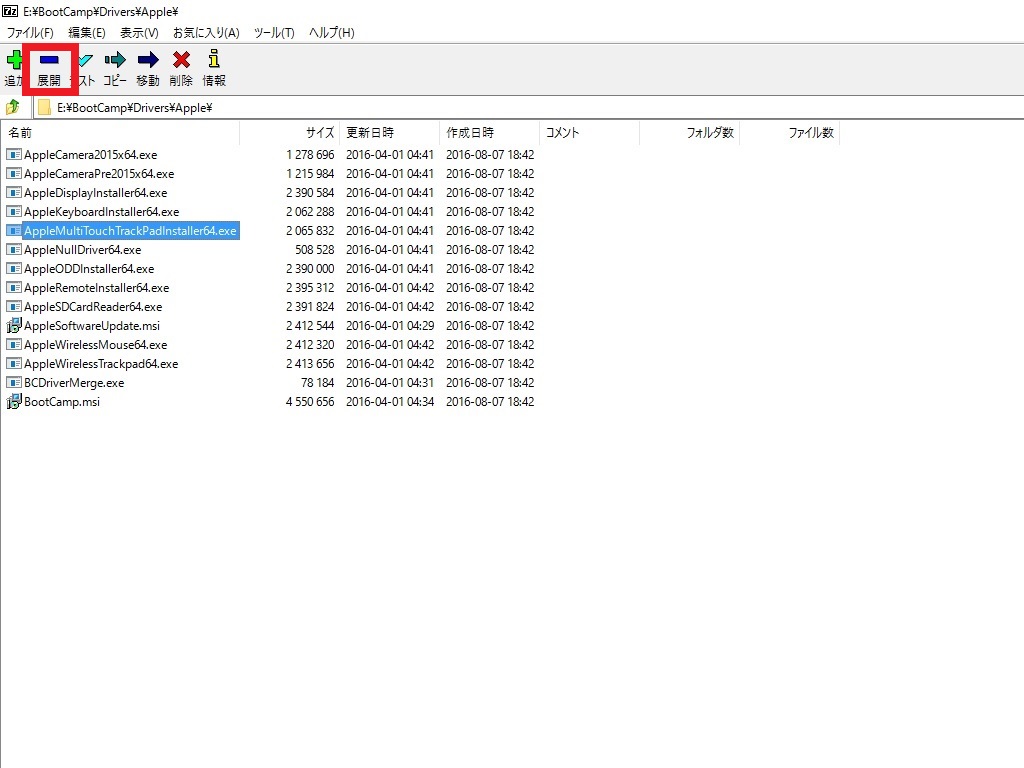Select AppleWirelessMouse64.exe file

click(x=96, y=344)
